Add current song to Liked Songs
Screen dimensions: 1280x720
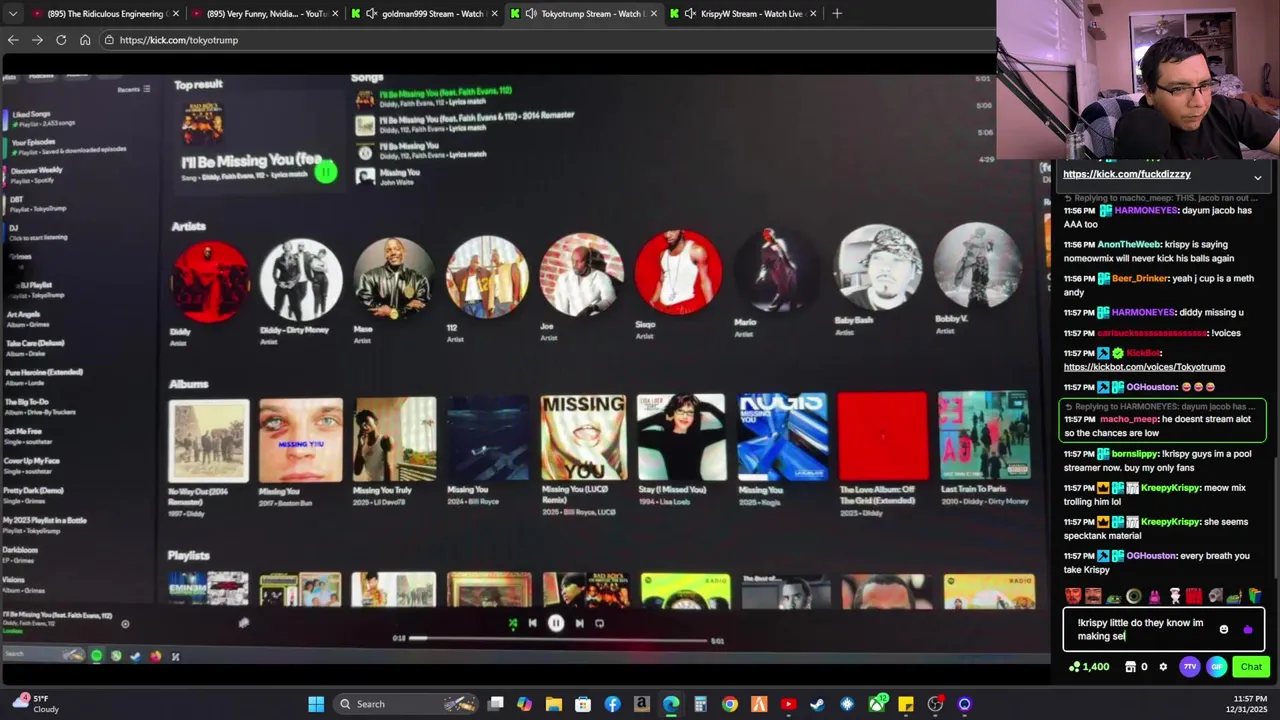125,624
